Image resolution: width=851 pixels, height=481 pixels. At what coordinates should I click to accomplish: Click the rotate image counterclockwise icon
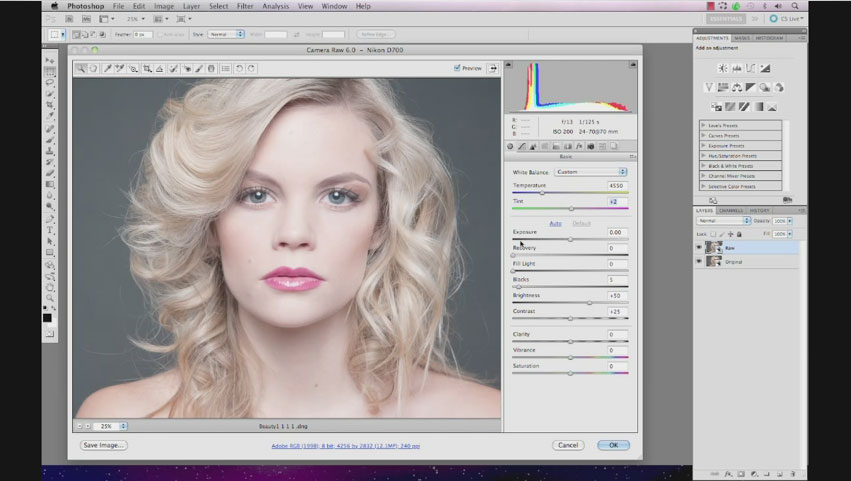point(238,69)
